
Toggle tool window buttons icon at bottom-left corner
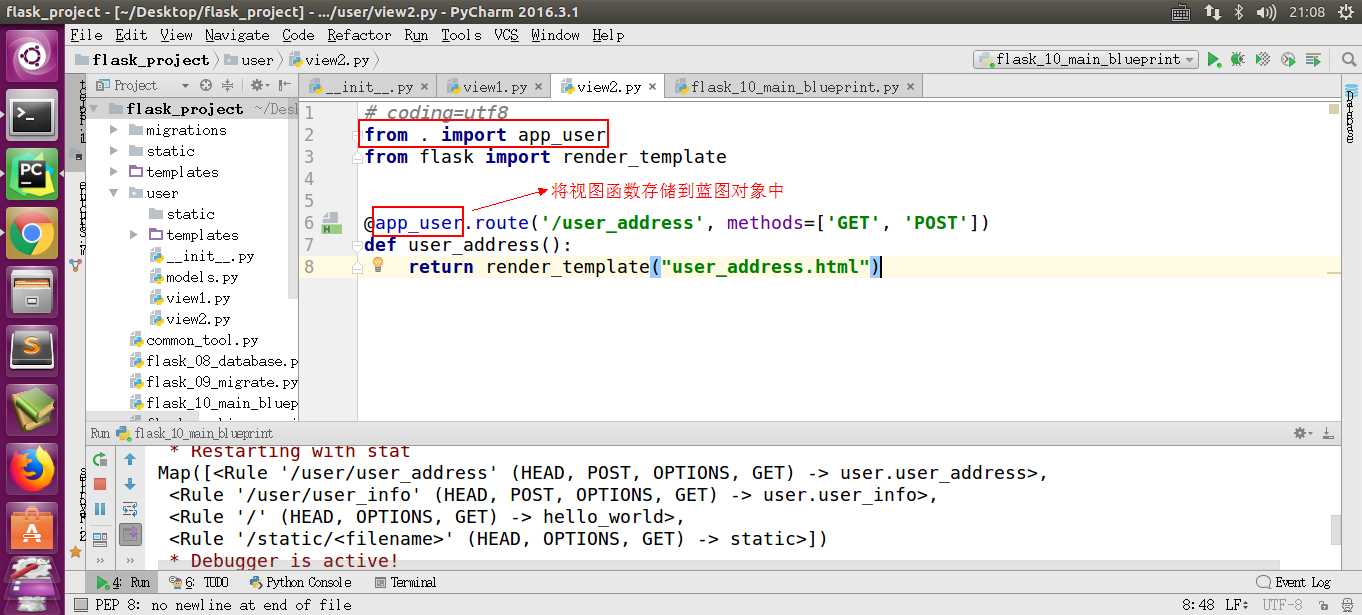tap(81, 605)
